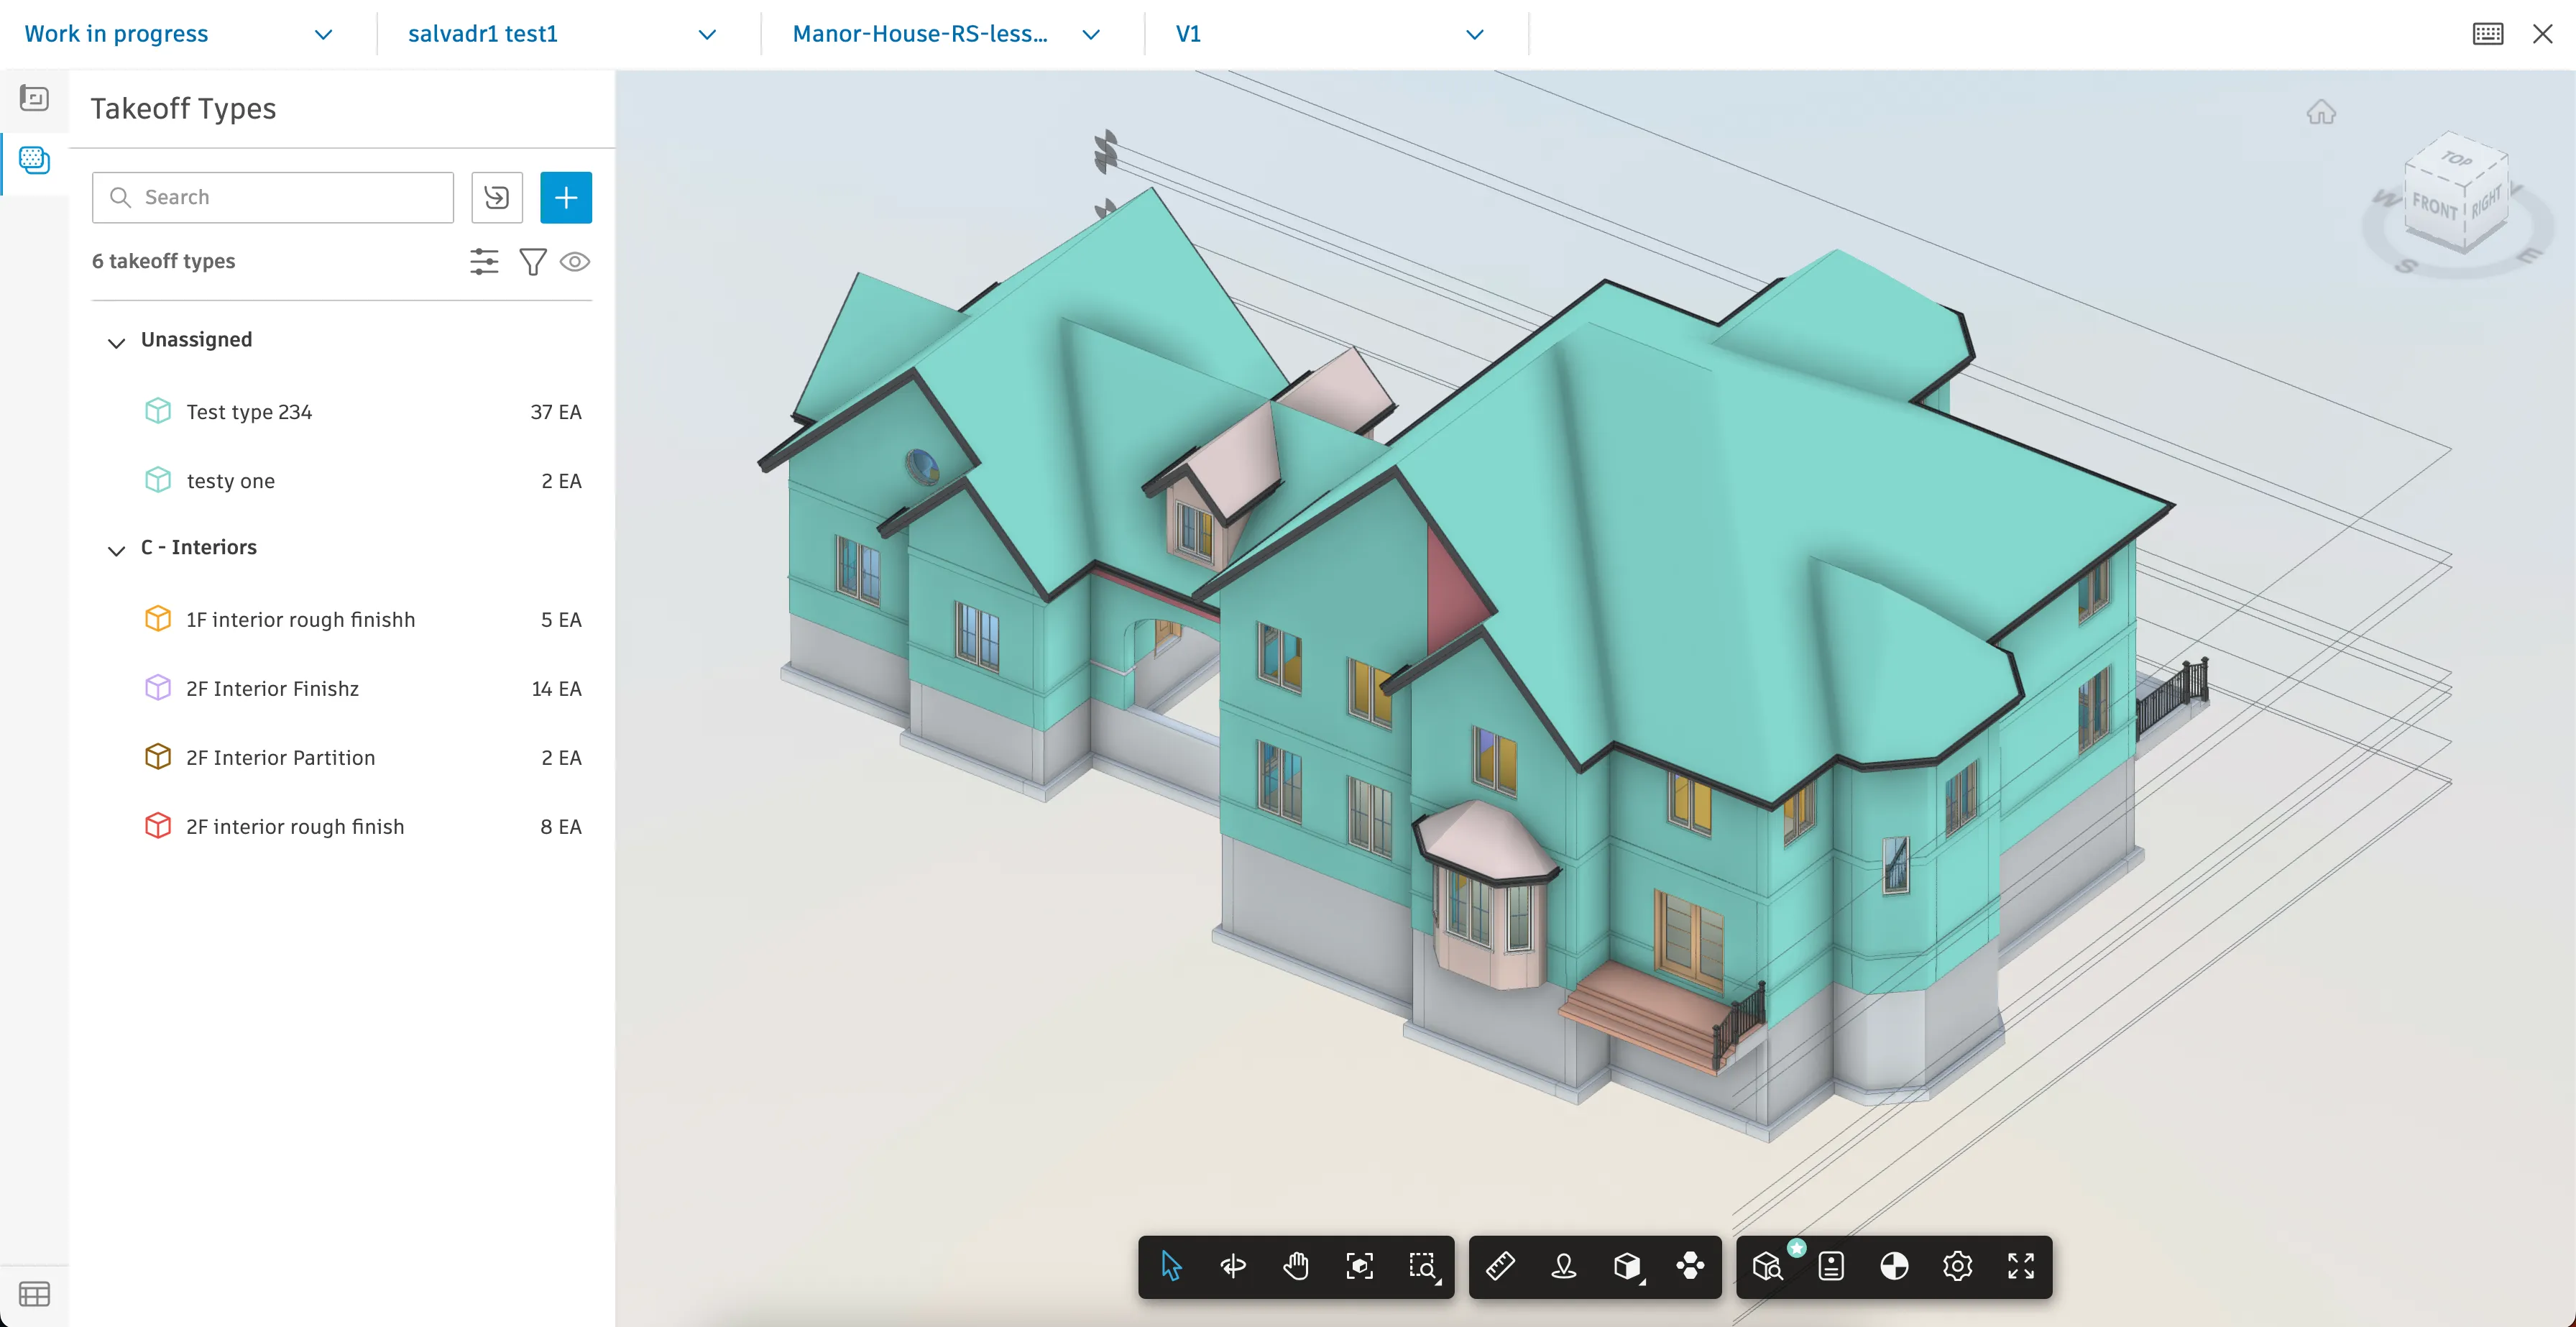Screen dimensions: 2576x1327
Task: Collapse the C - Interiors group
Action: 116,549
